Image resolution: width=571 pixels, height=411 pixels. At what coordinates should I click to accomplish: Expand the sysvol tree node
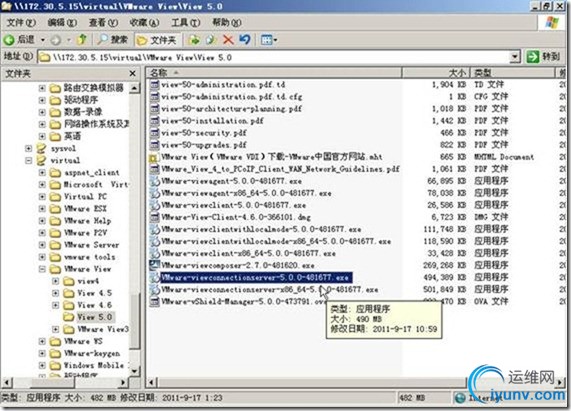click(x=28, y=148)
